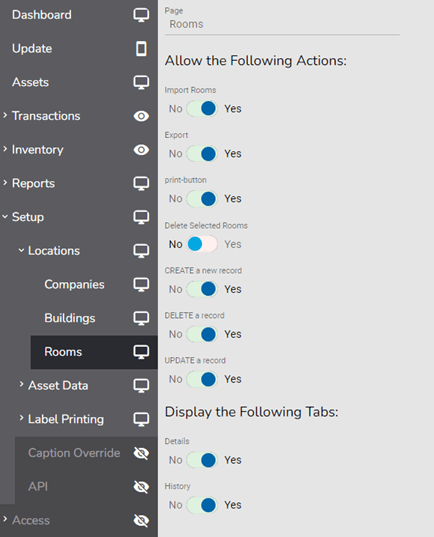
Task: Click the Page name field showing Rooms
Action: point(282,24)
